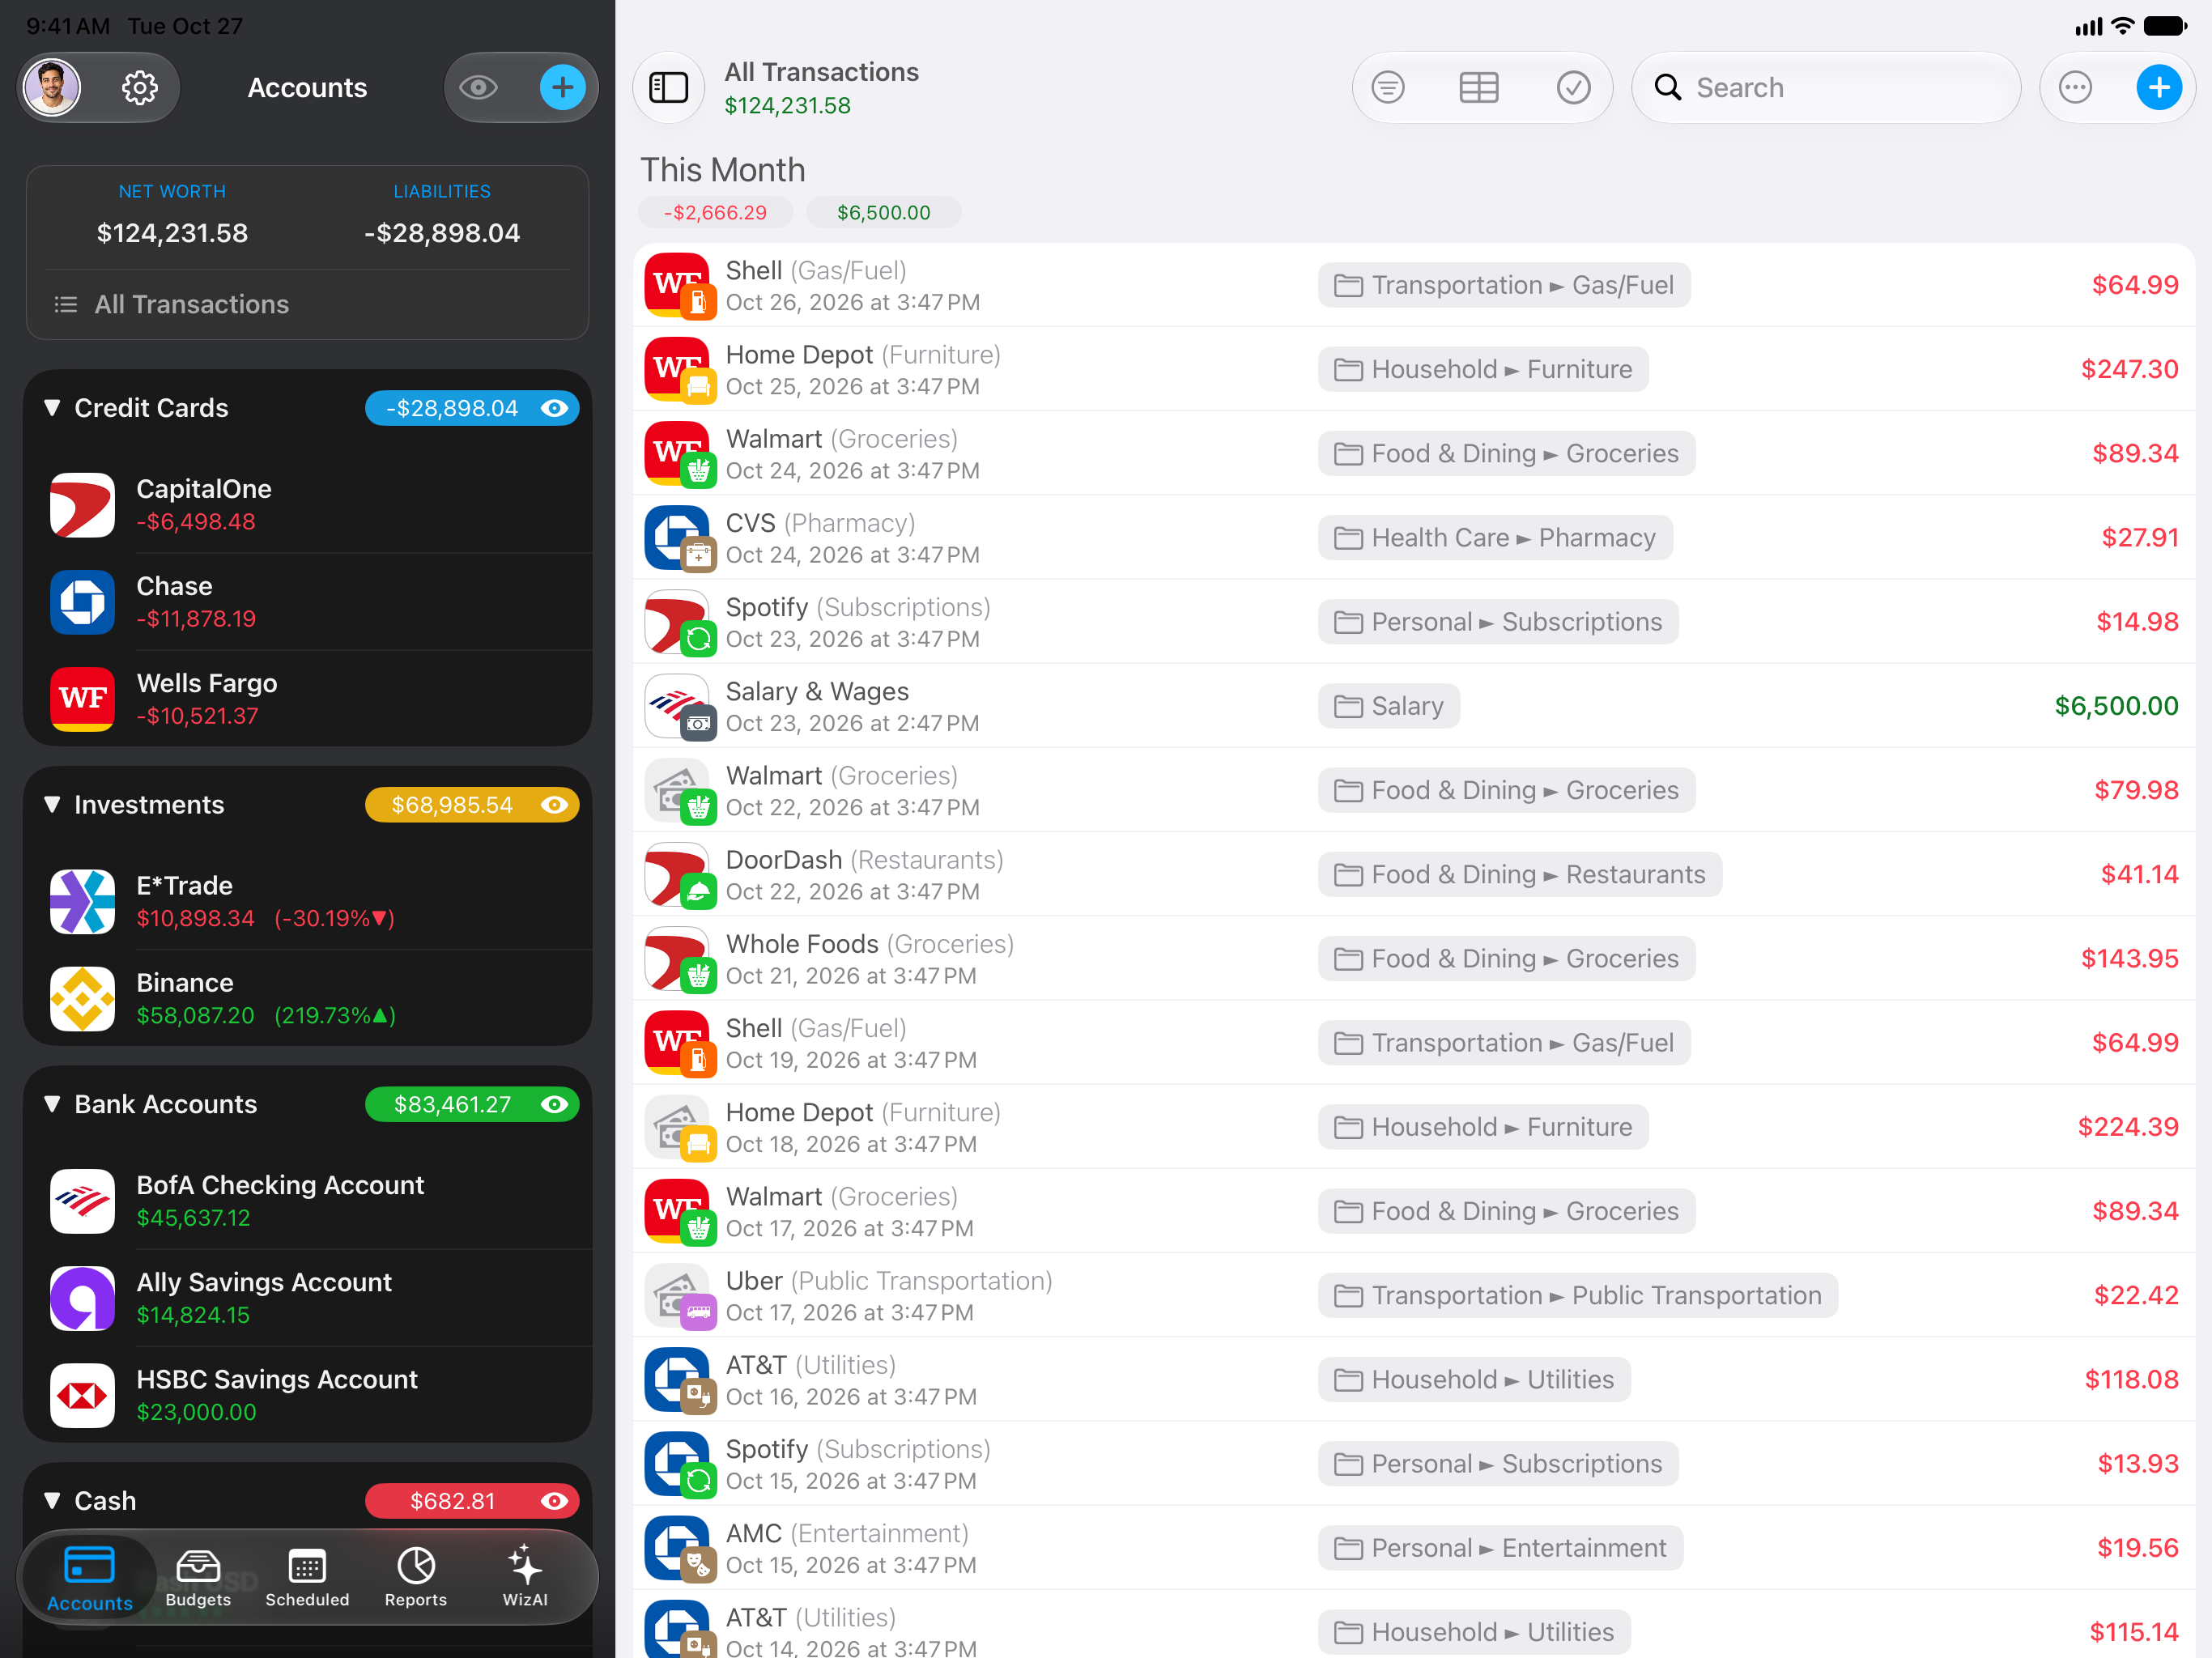Open the DoorDash Restaurants transaction
The height and width of the screenshot is (1658, 2212).
pos(1414,875)
